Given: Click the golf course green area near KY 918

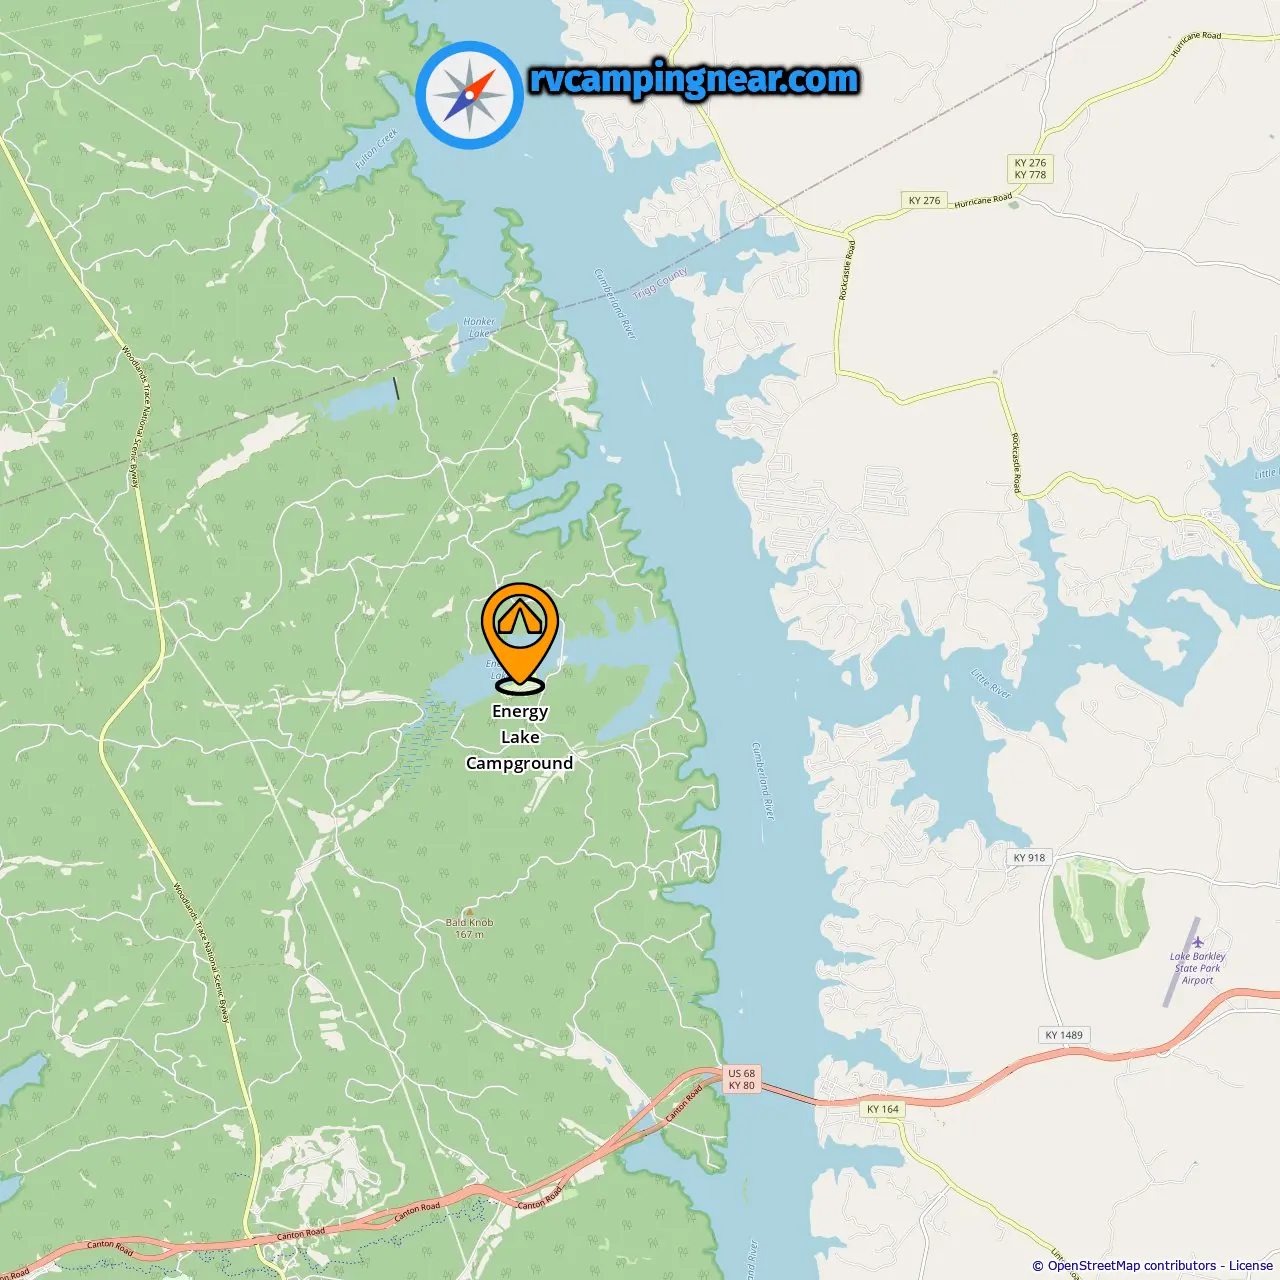Looking at the screenshot, I should click(x=1099, y=907).
